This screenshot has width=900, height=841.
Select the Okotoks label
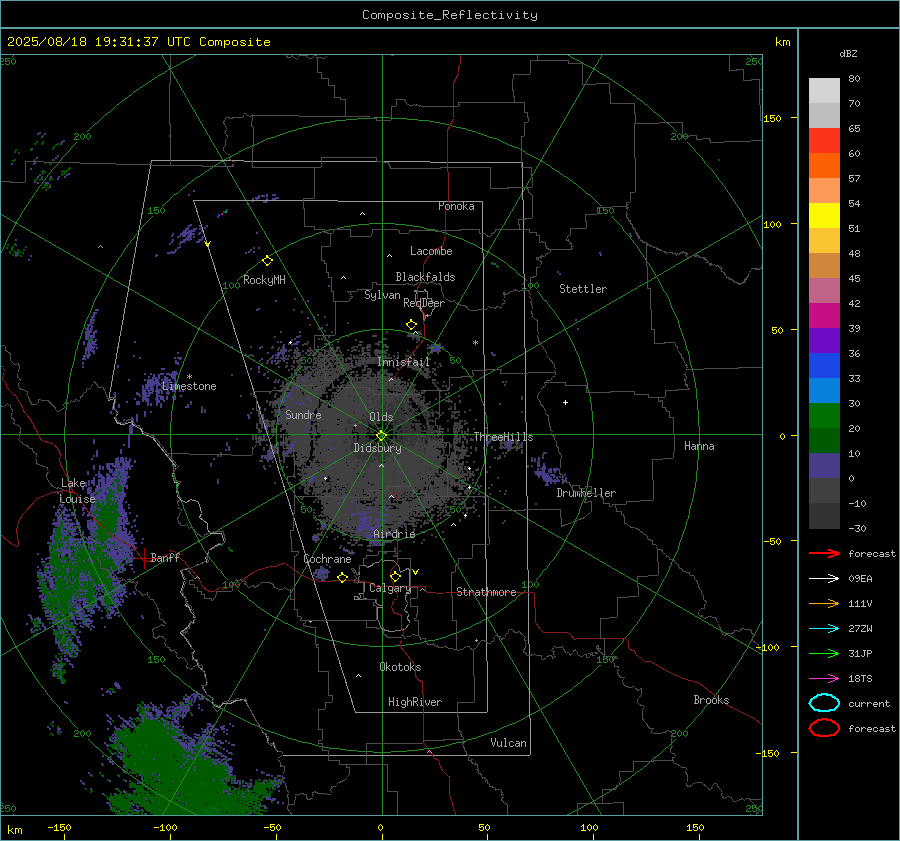tap(400, 667)
